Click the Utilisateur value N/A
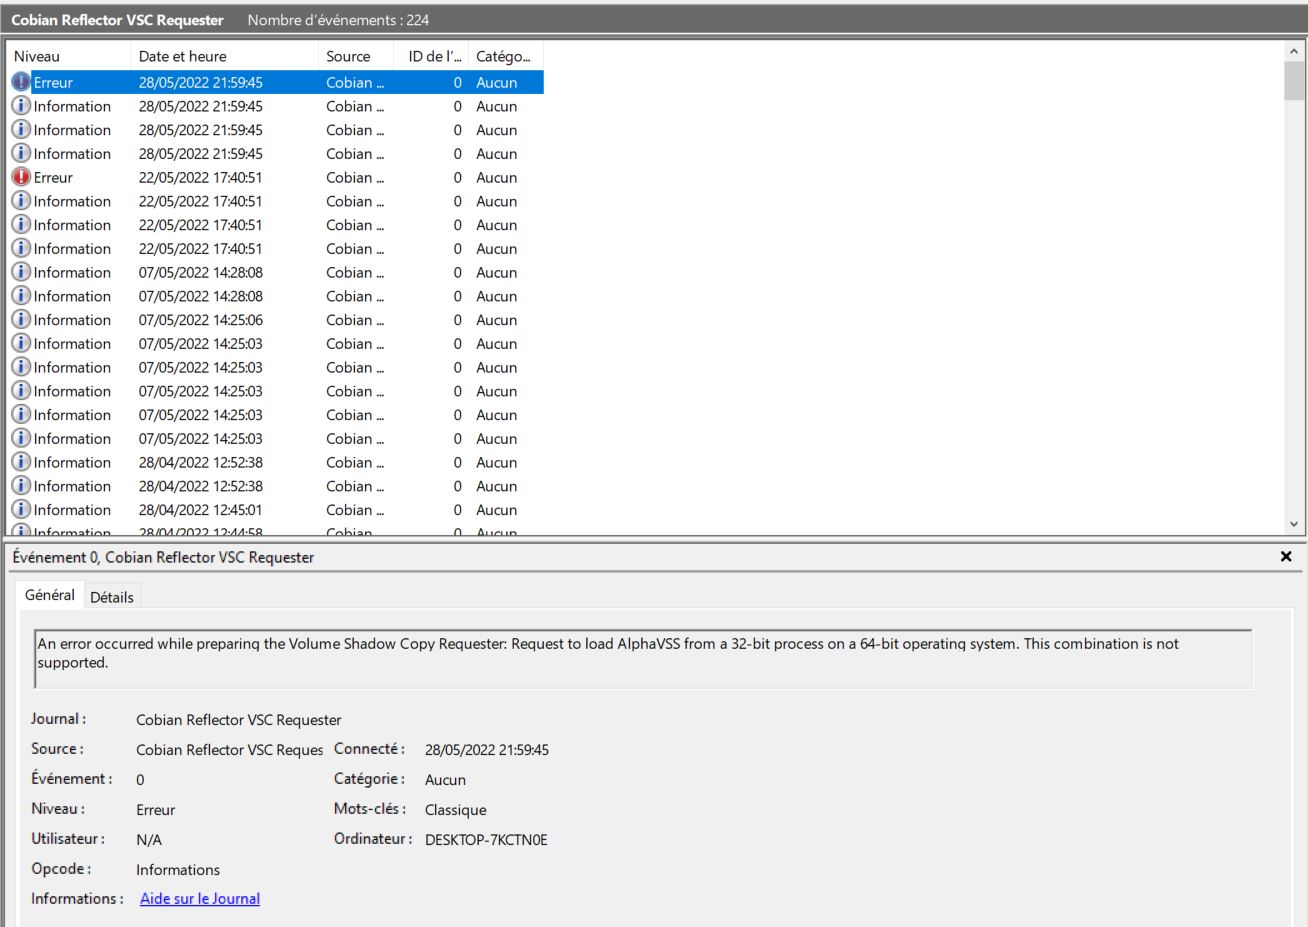Image resolution: width=1308 pixels, height=927 pixels. click(x=149, y=839)
